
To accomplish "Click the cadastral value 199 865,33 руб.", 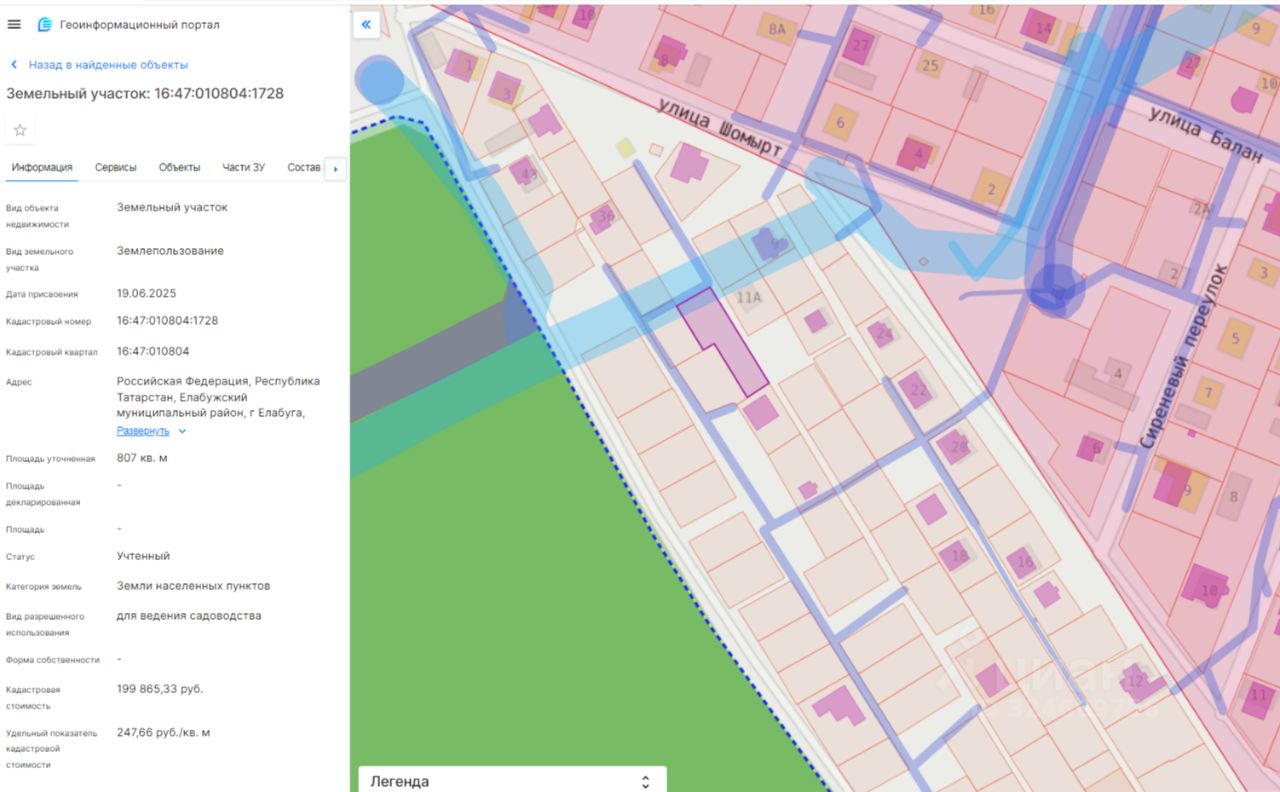I will click(160, 689).
